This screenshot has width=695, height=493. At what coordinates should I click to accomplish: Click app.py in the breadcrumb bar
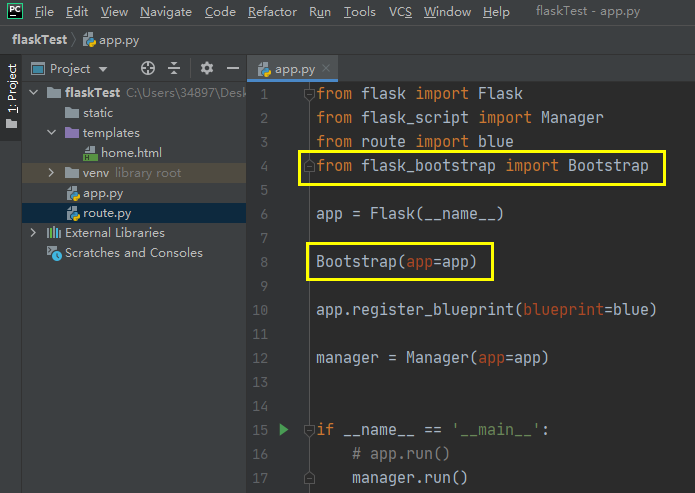point(111,40)
